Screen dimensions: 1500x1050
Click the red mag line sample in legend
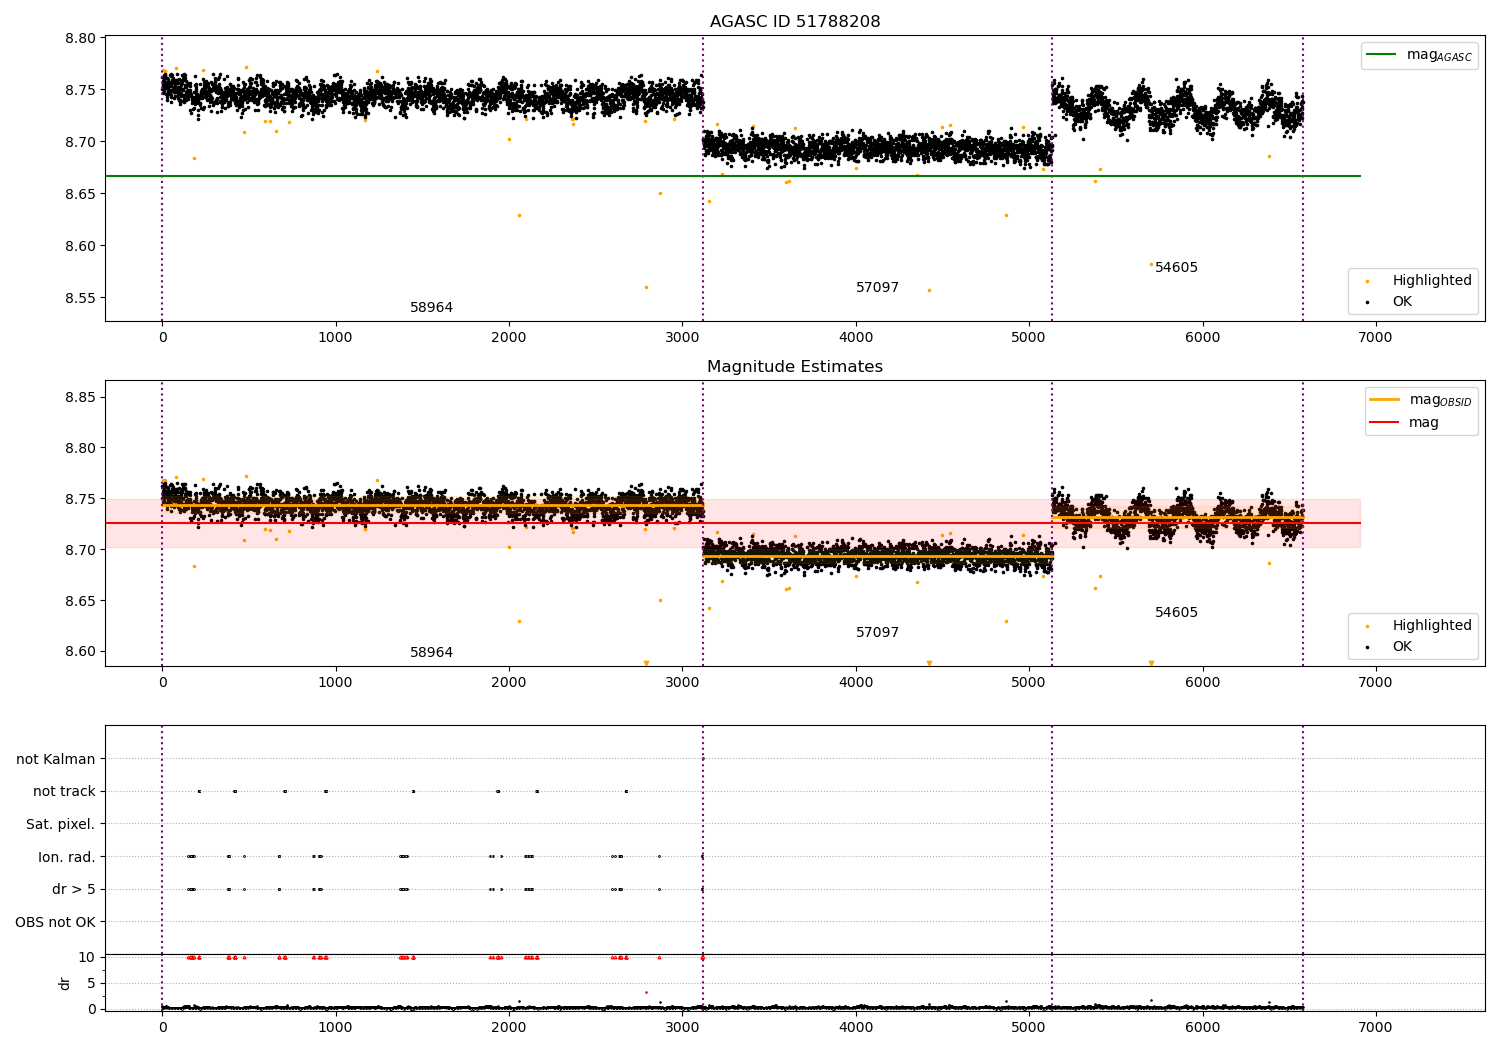(x=1385, y=423)
